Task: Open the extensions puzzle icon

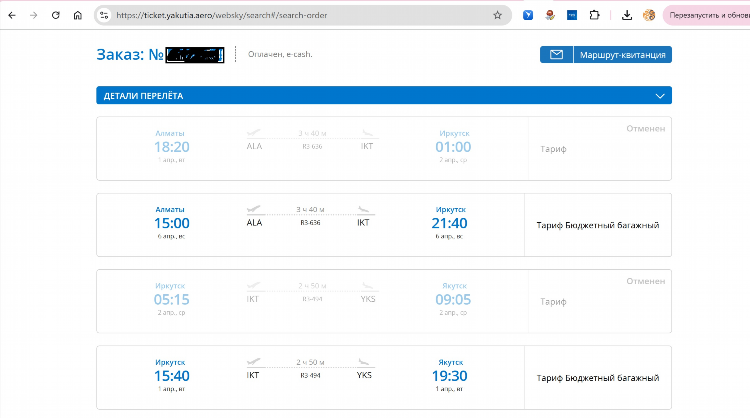Action: [594, 15]
